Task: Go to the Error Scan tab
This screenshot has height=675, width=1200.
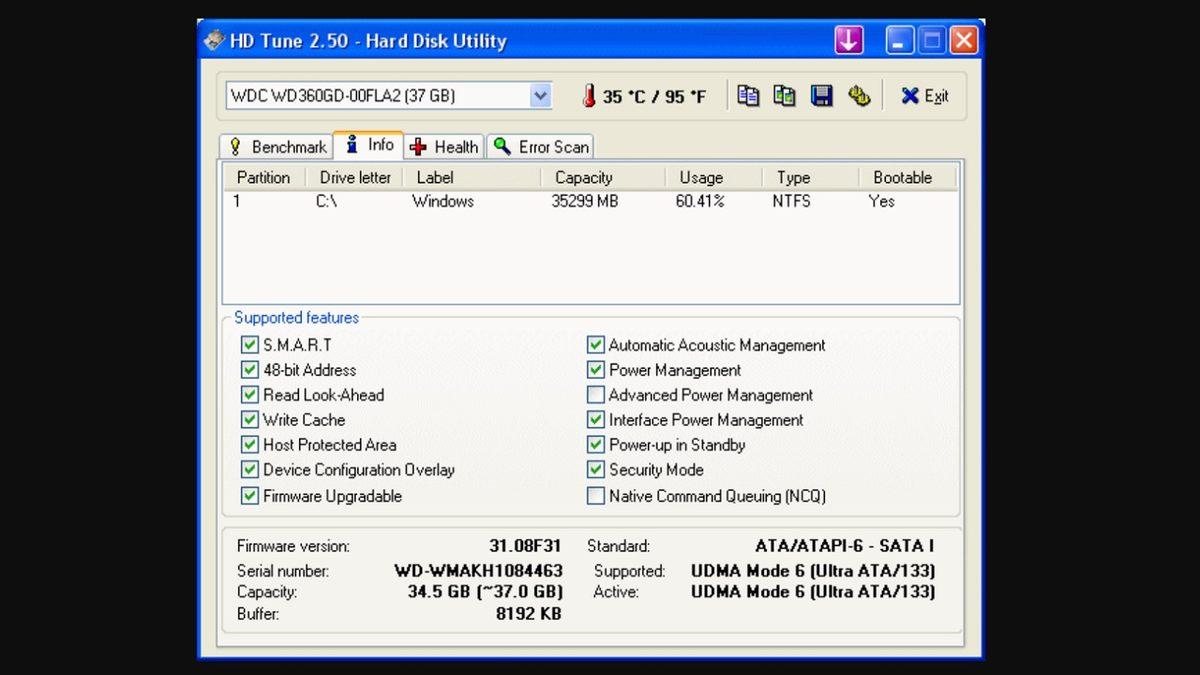Action: (541, 147)
